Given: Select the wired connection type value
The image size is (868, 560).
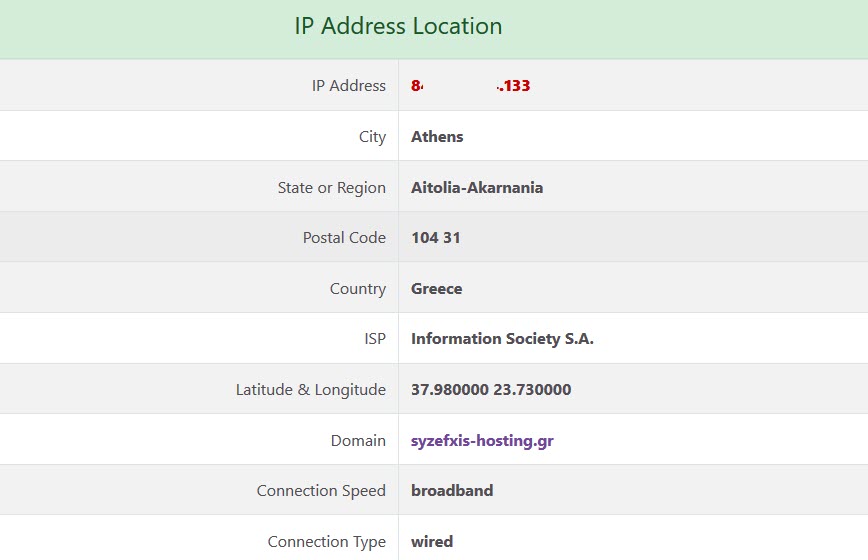Looking at the screenshot, I should tap(432, 542).
